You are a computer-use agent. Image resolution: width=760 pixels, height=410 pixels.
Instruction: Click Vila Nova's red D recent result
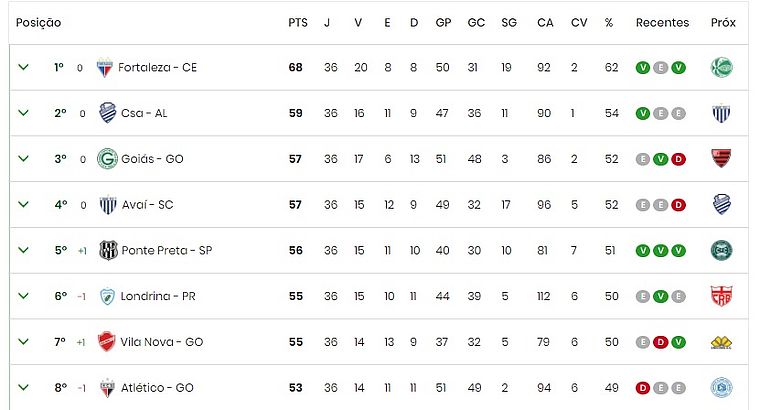coord(660,342)
